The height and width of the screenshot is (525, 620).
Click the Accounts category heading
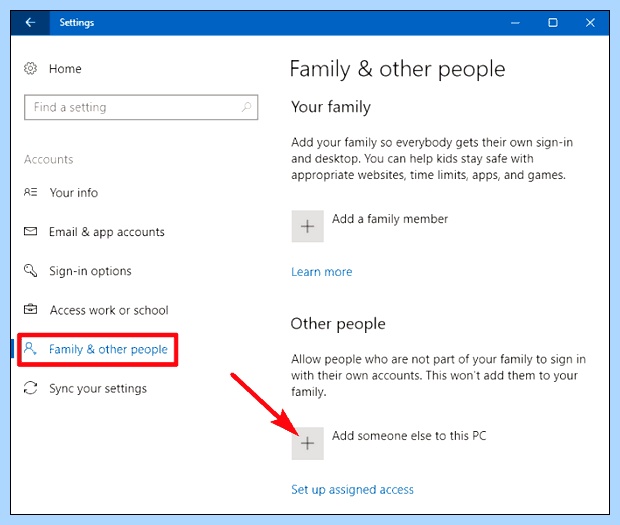click(49, 159)
